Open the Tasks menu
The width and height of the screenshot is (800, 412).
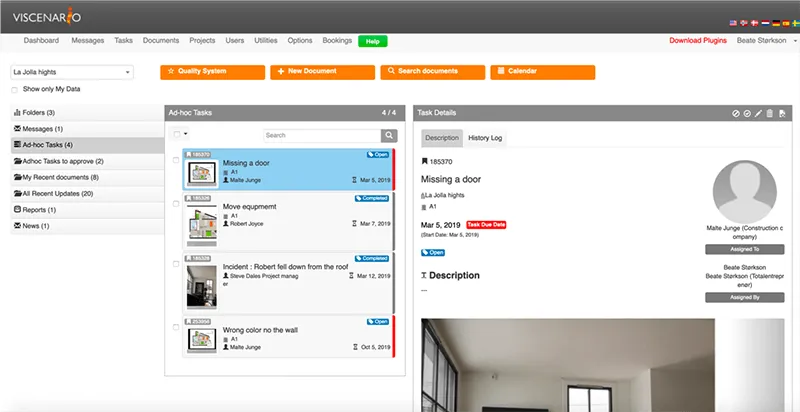pyautogui.click(x=123, y=40)
